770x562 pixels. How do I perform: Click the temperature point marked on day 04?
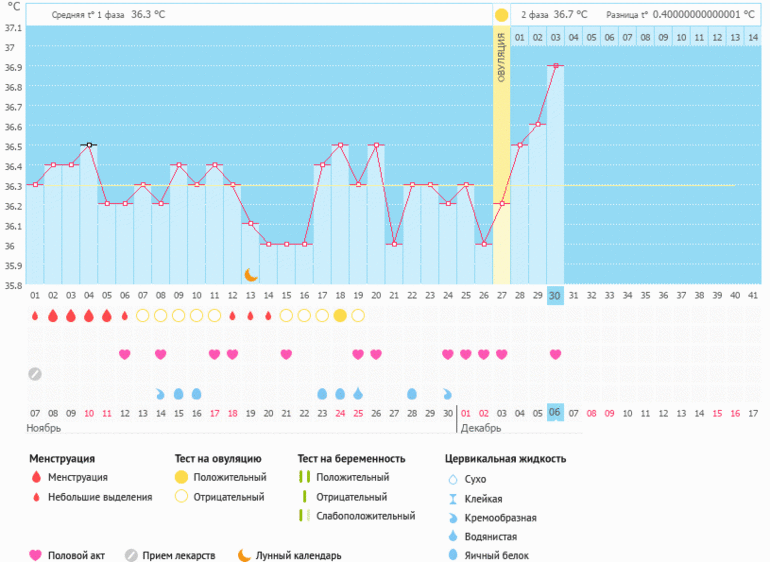pyautogui.click(x=89, y=145)
